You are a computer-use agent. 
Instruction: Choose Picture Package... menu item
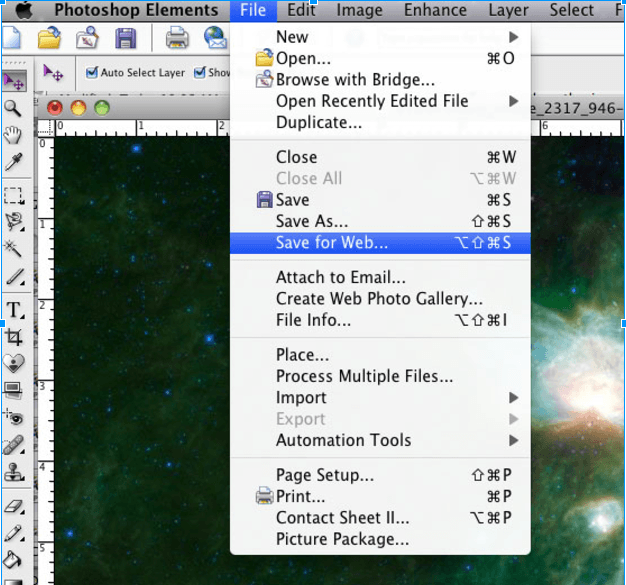380,539
